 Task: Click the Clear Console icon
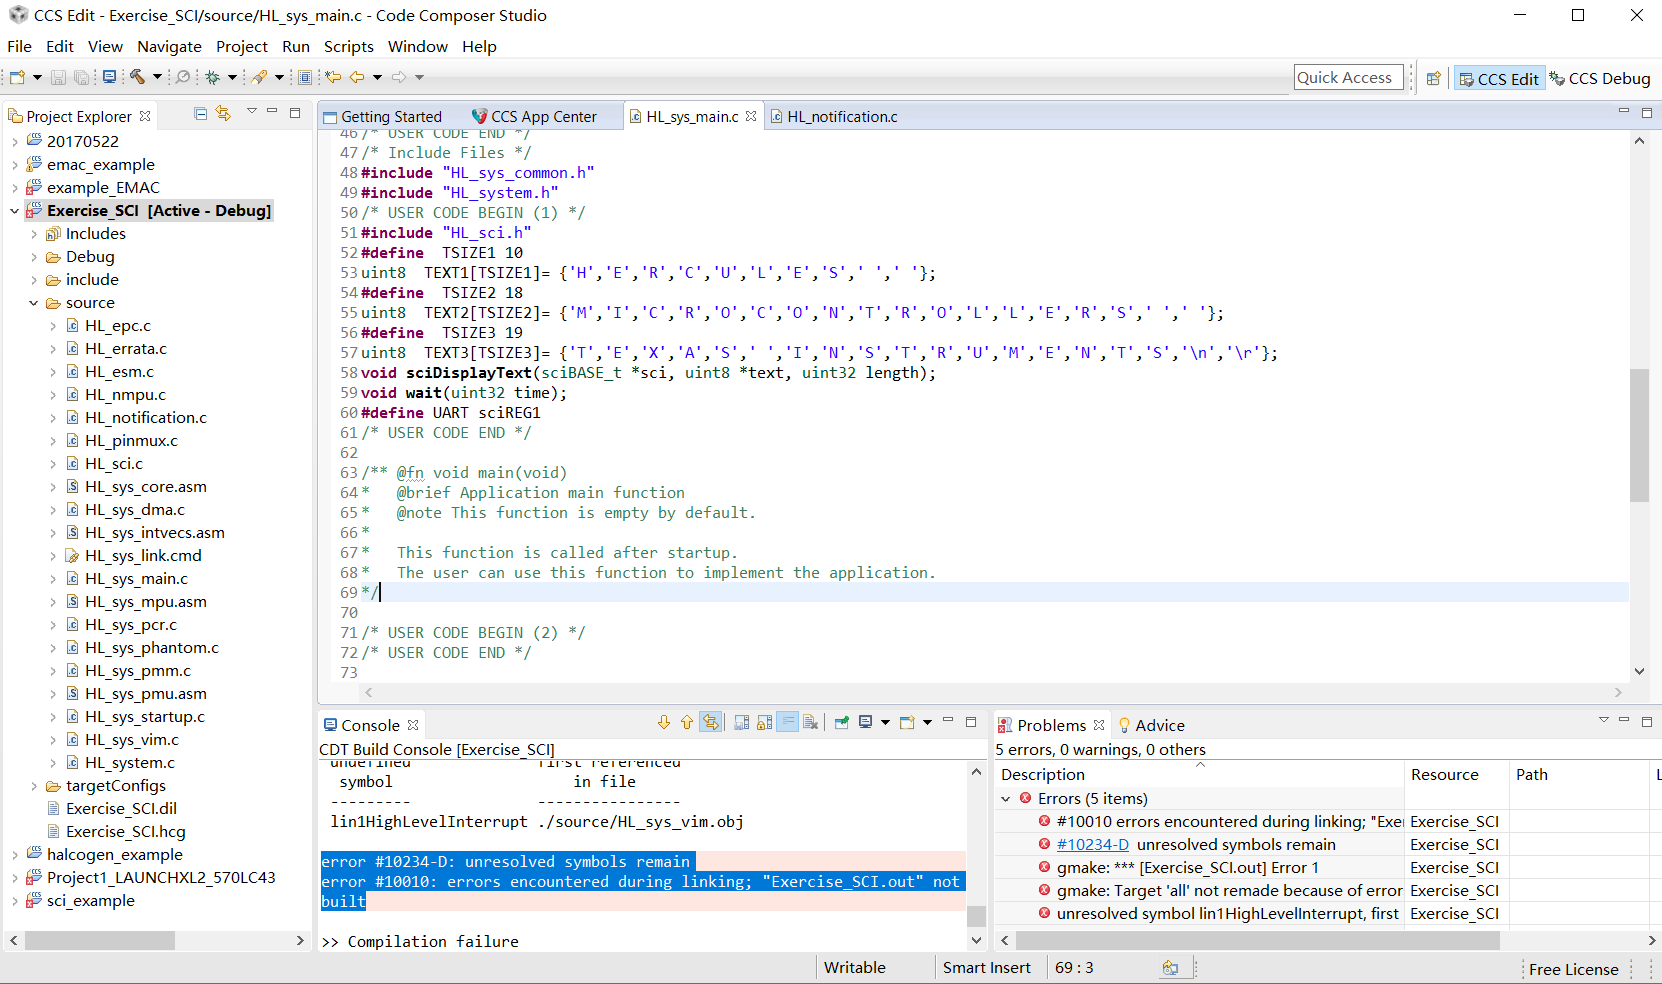[811, 723]
